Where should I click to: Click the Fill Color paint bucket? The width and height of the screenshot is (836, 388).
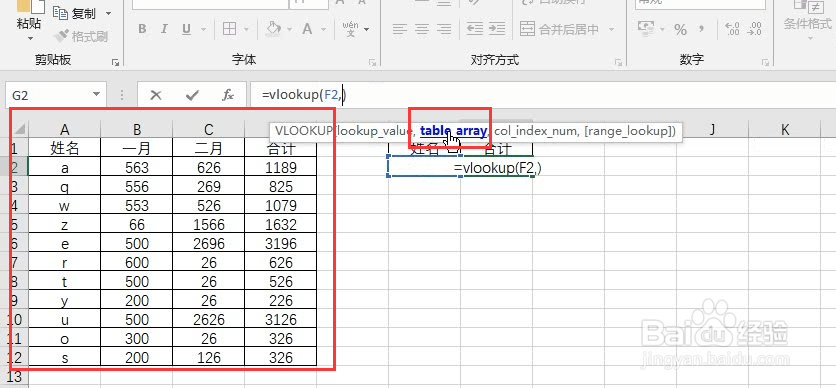click(273, 28)
